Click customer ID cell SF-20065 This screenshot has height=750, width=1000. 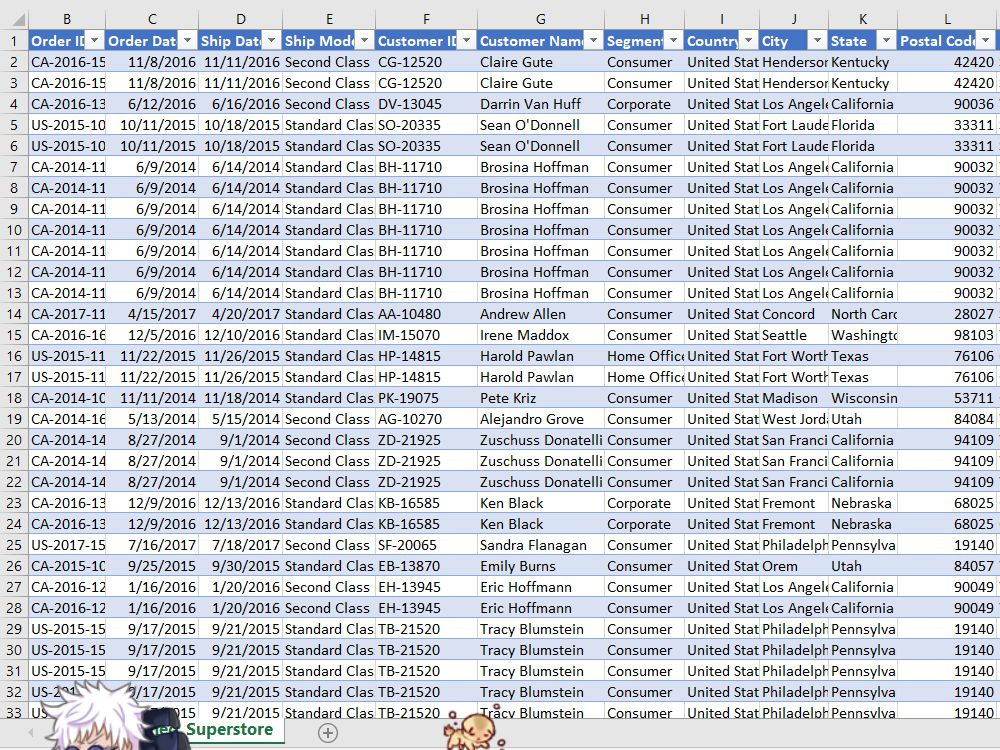426,545
